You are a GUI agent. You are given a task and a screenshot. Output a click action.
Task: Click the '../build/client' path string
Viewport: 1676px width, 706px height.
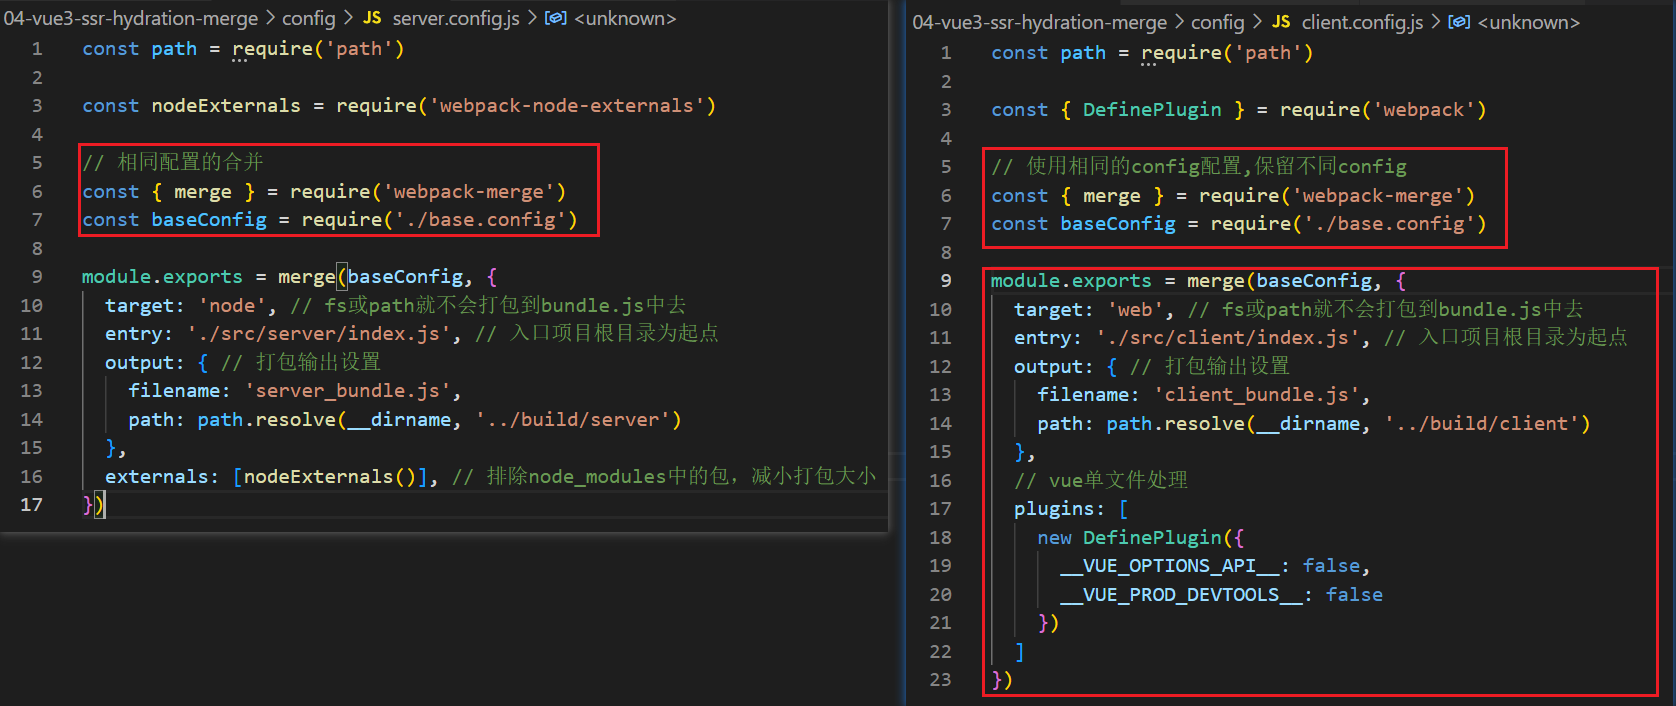tap(1482, 424)
